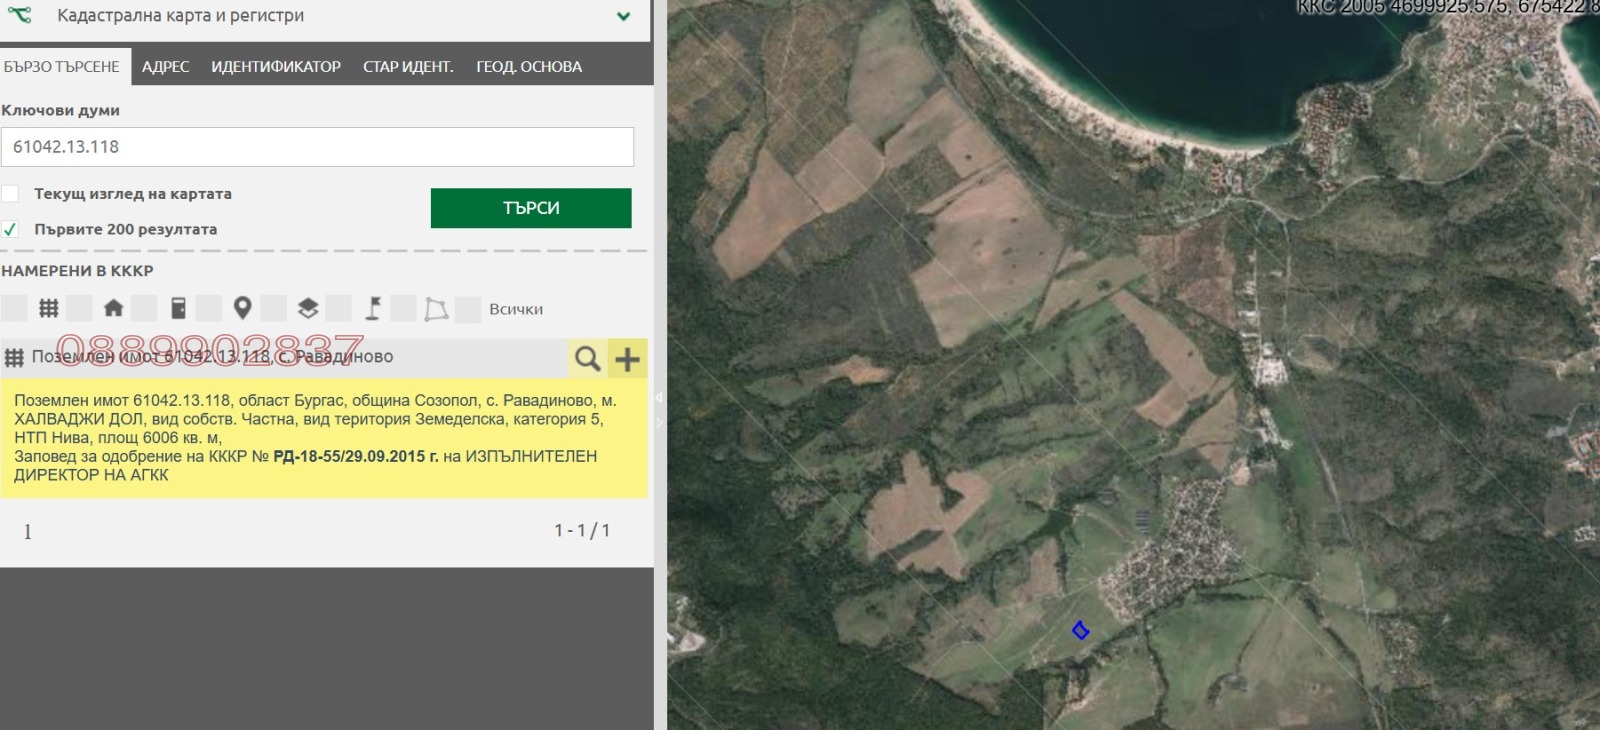Click the flag marker filter icon

click(x=373, y=309)
